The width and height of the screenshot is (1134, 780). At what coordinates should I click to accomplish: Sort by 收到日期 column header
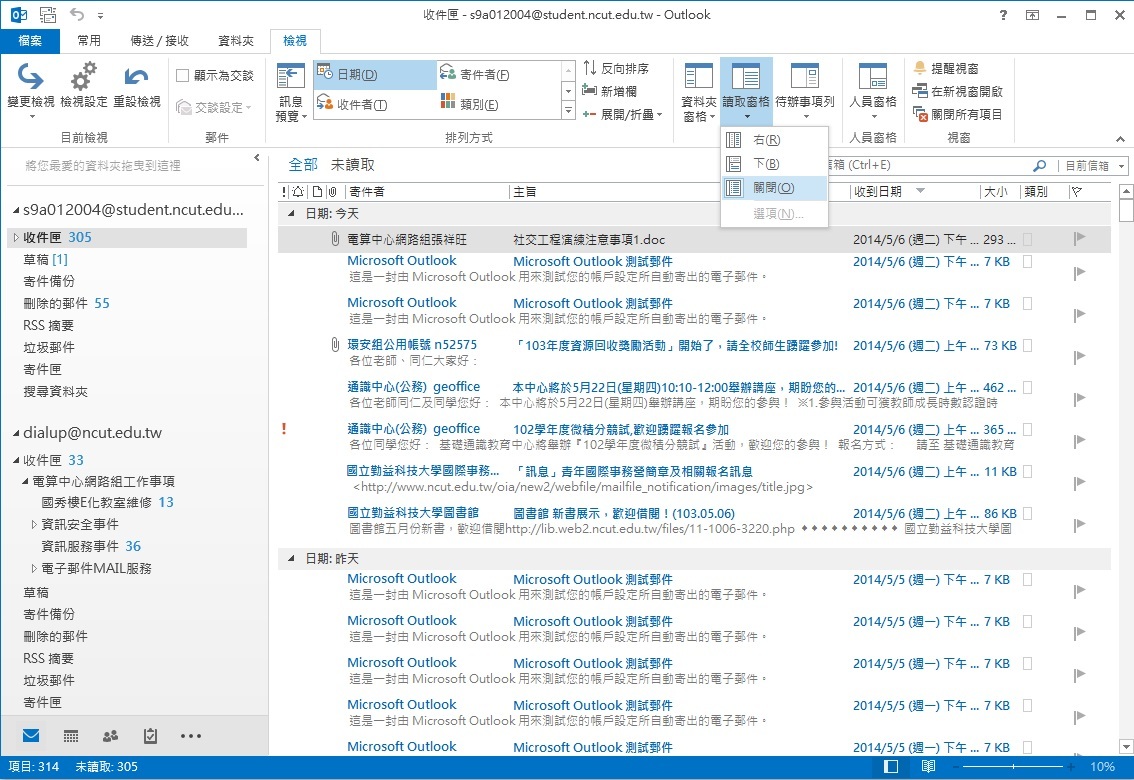pyautogui.click(x=914, y=192)
